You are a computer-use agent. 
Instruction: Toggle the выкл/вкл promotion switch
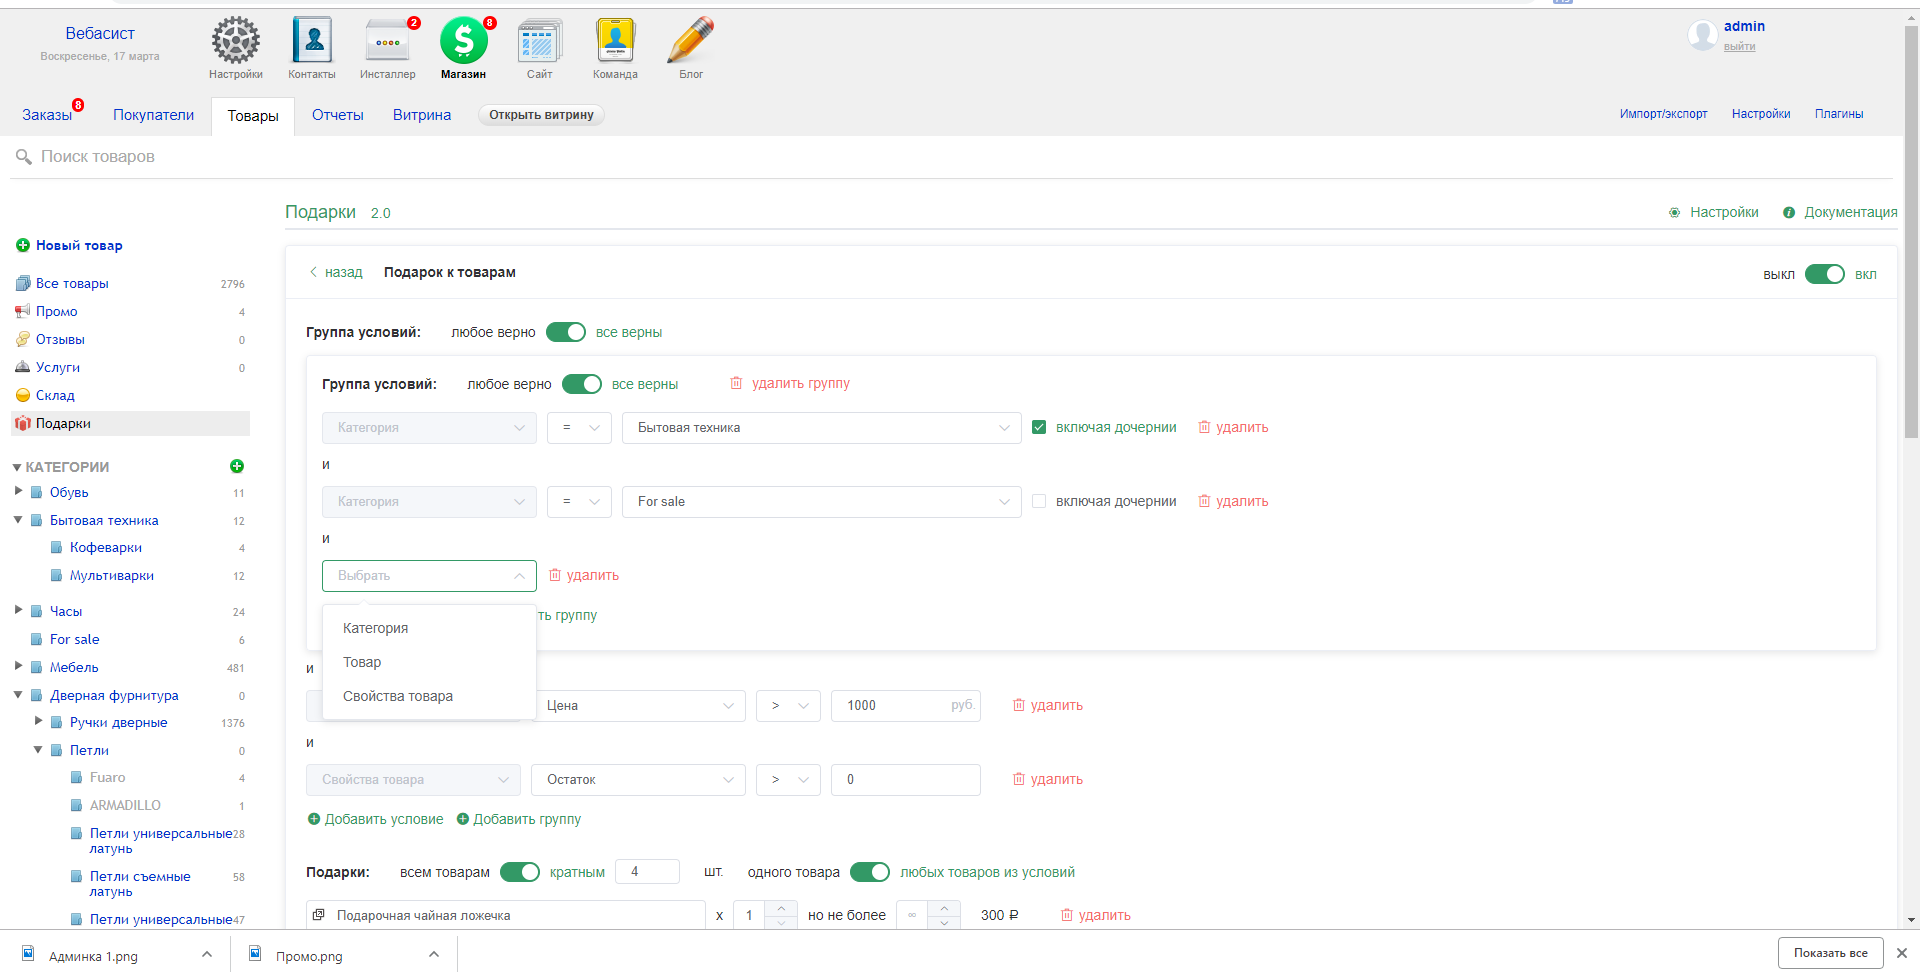click(x=1824, y=274)
